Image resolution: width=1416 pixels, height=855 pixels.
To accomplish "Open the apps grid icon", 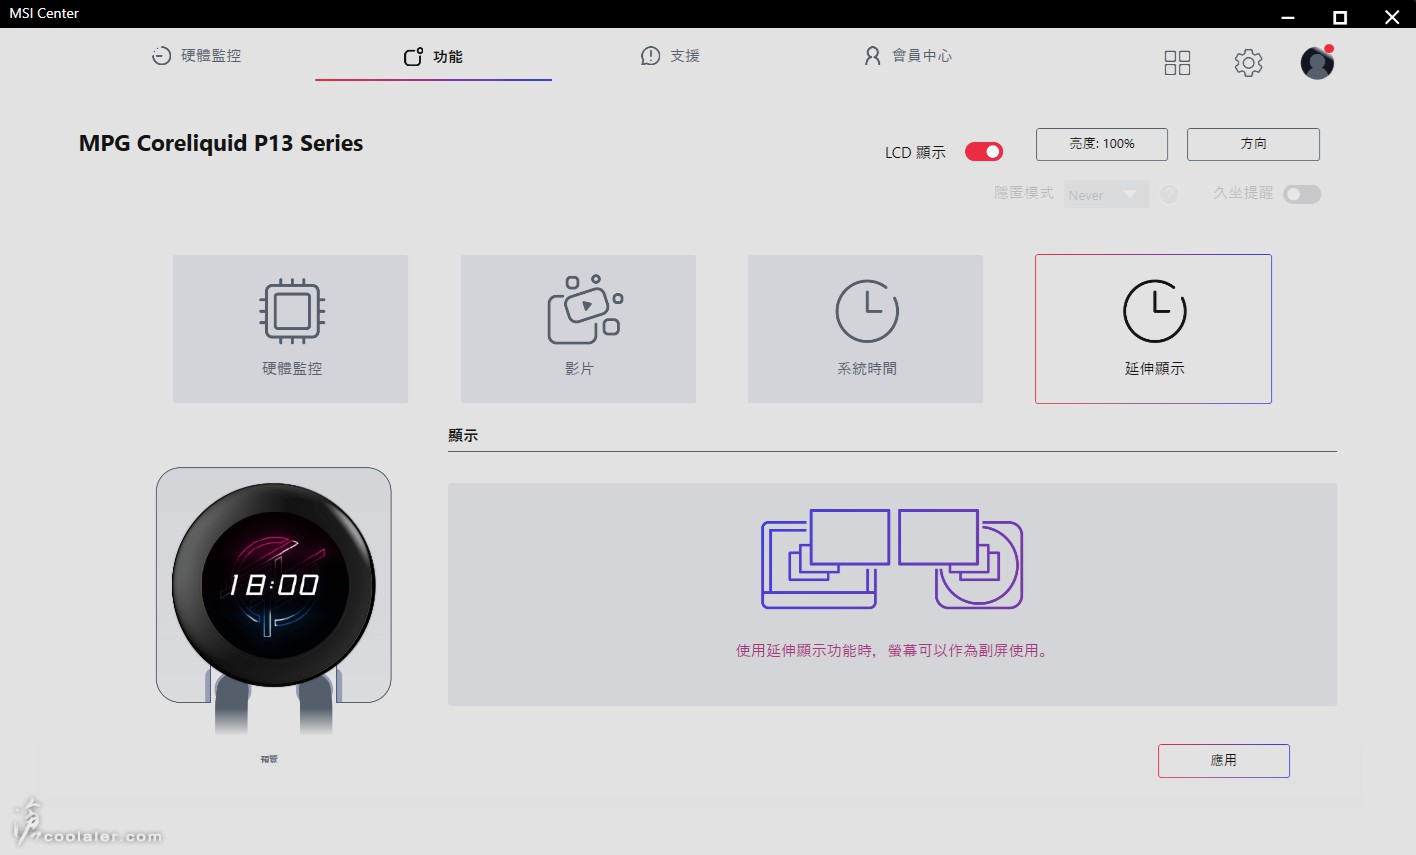I will coord(1177,63).
